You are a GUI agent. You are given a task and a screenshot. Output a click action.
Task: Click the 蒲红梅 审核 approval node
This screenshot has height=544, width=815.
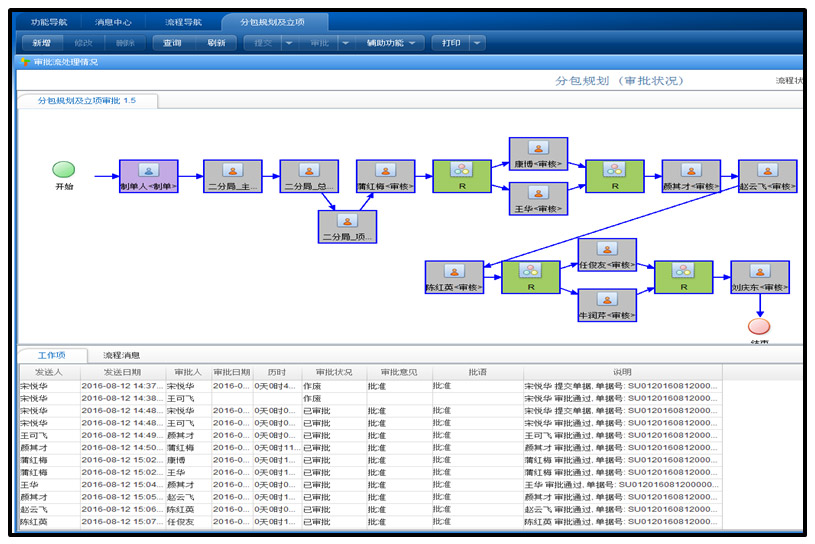[385, 175]
